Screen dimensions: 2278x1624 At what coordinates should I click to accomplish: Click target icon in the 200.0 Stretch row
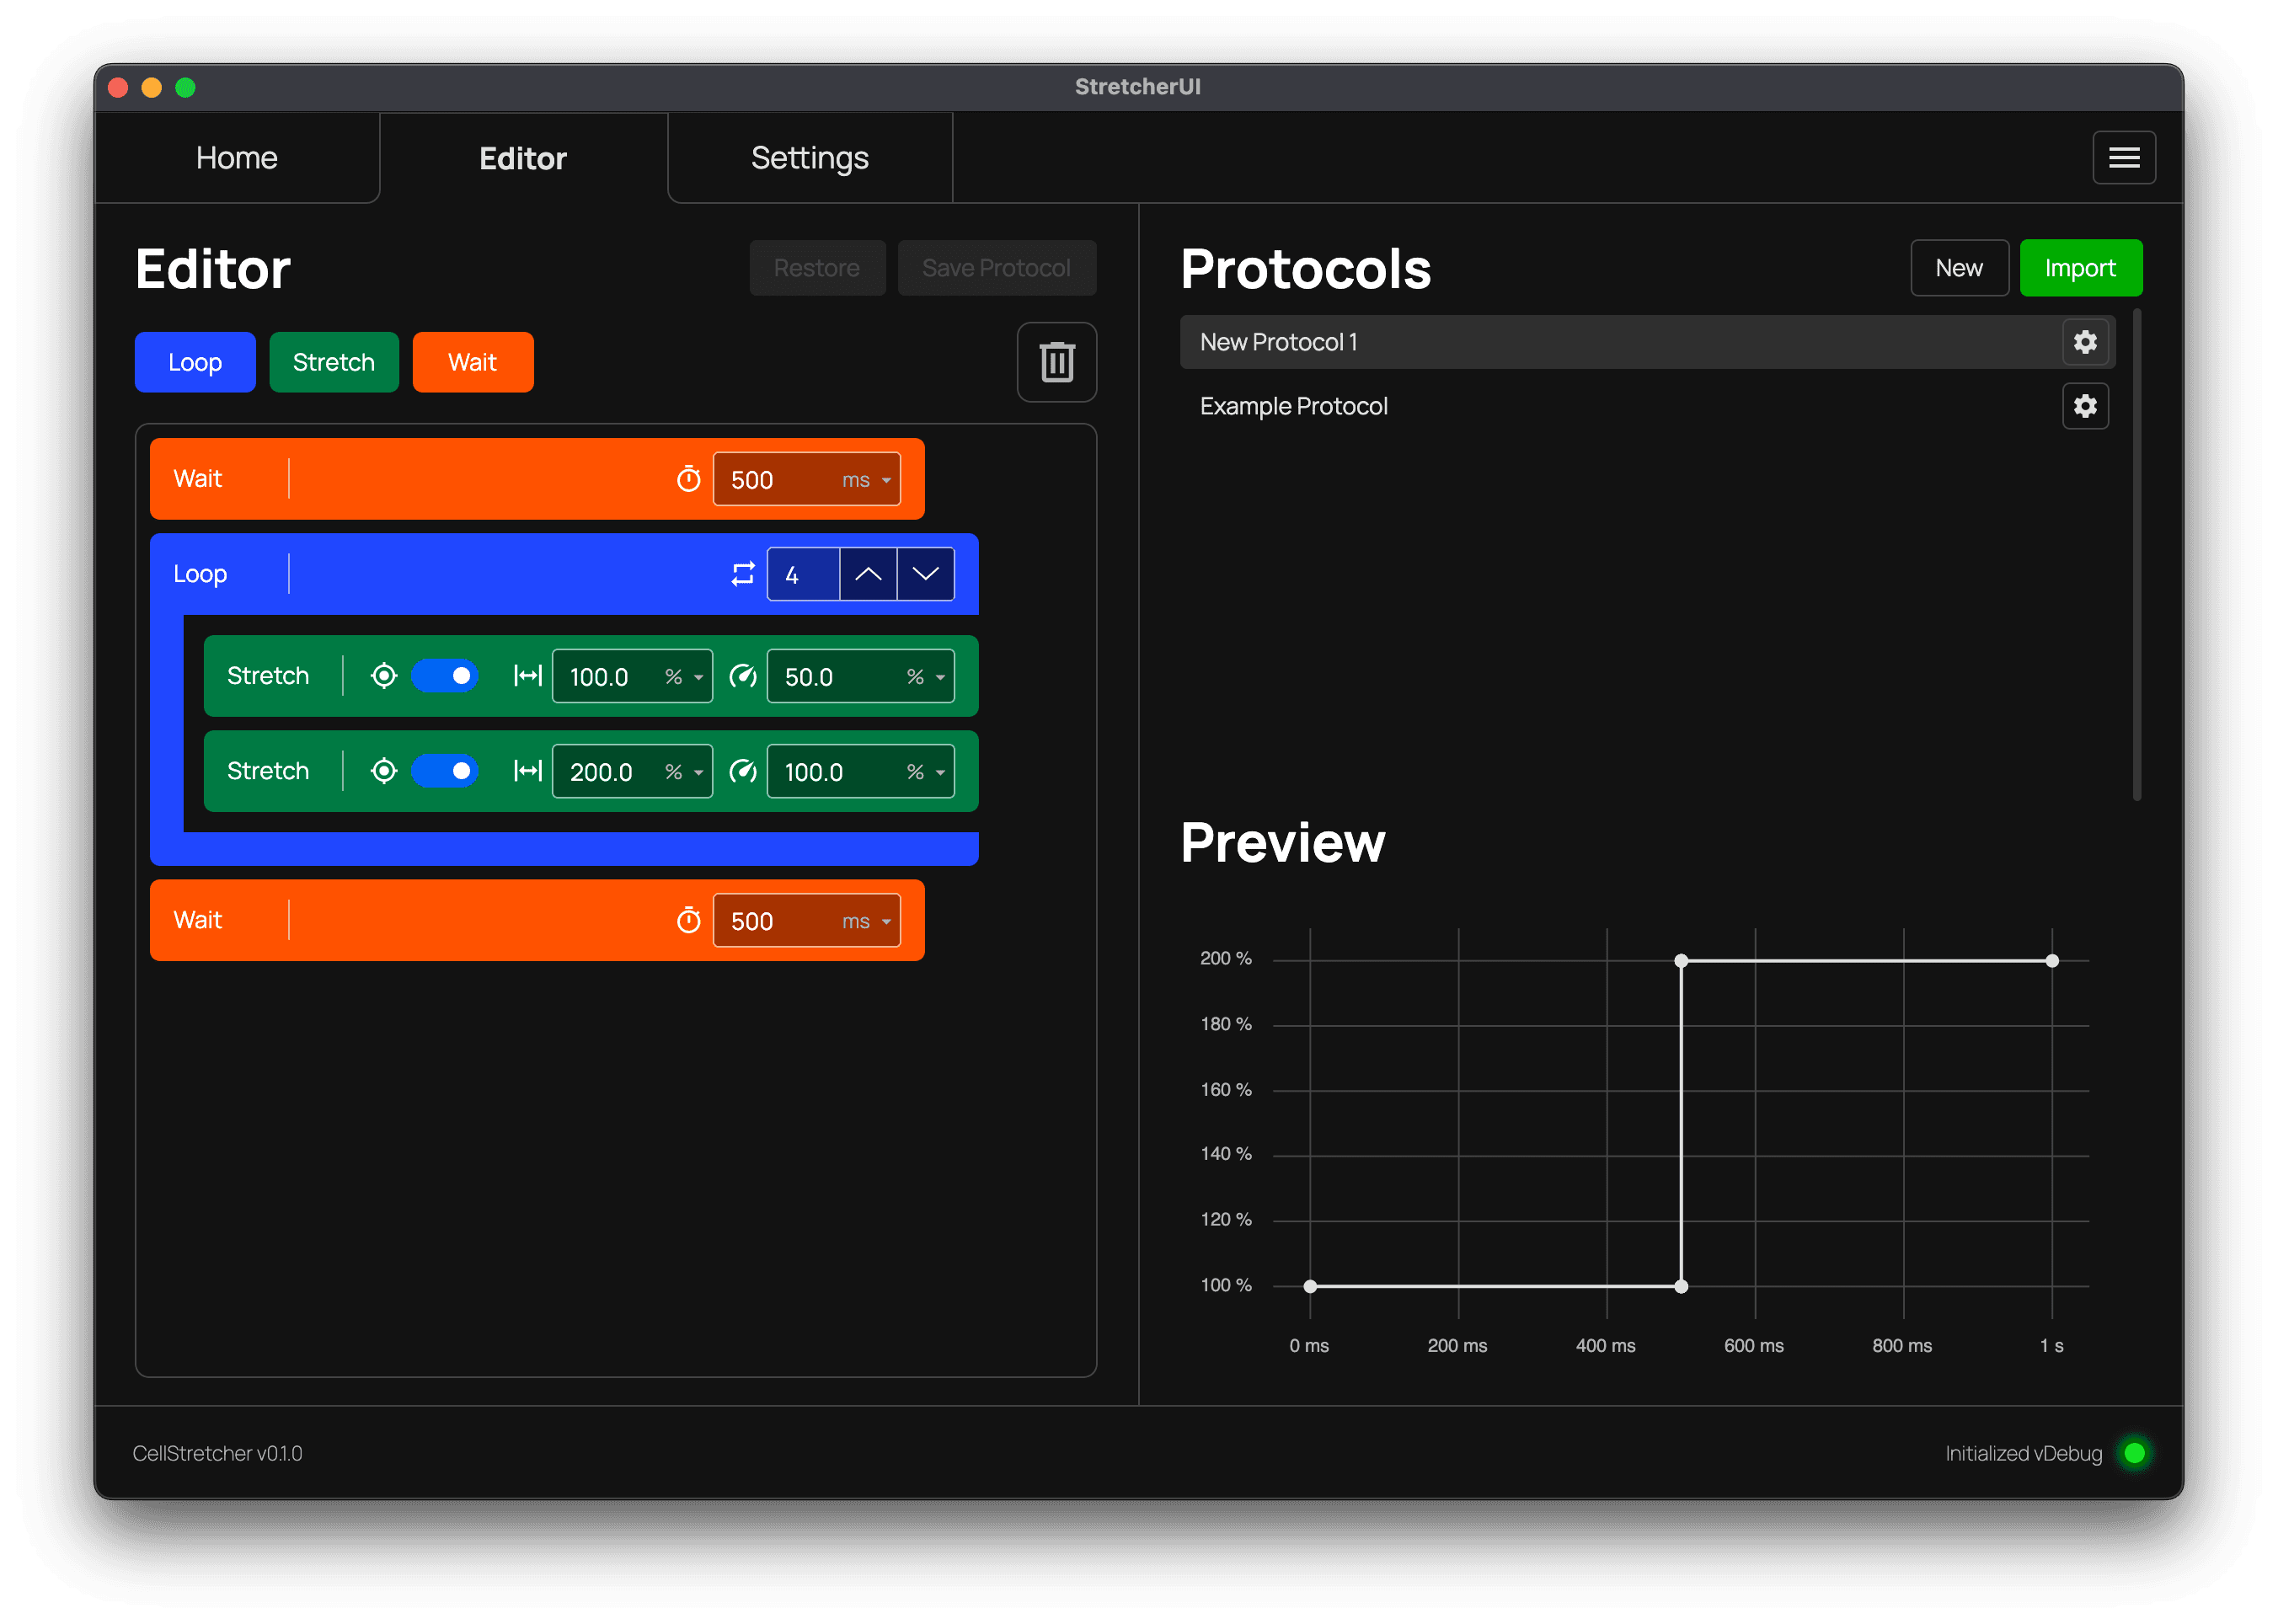click(x=384, y=771)
